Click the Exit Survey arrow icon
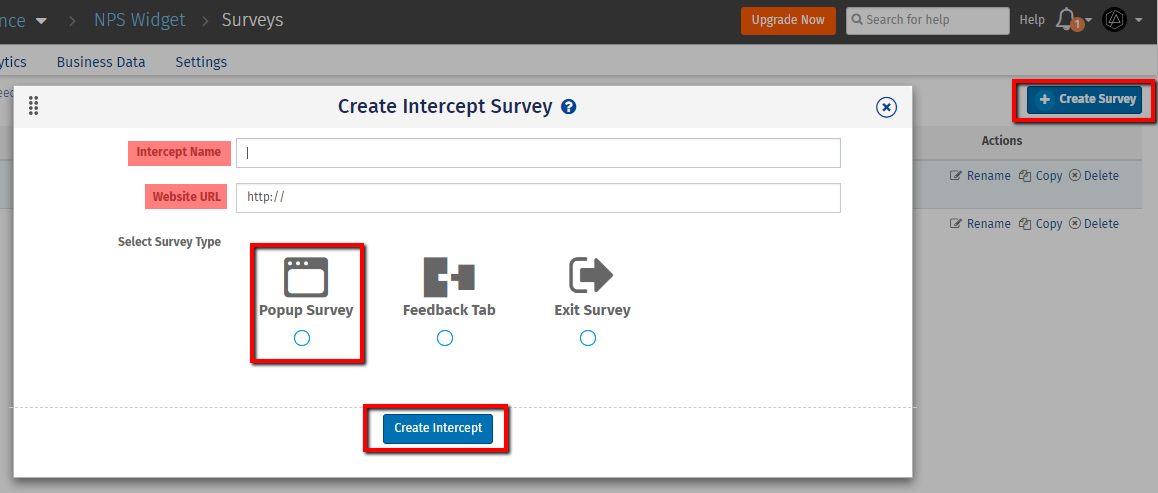The height and width of the screenshot is (493, 1158). click(x=591, y=274)
